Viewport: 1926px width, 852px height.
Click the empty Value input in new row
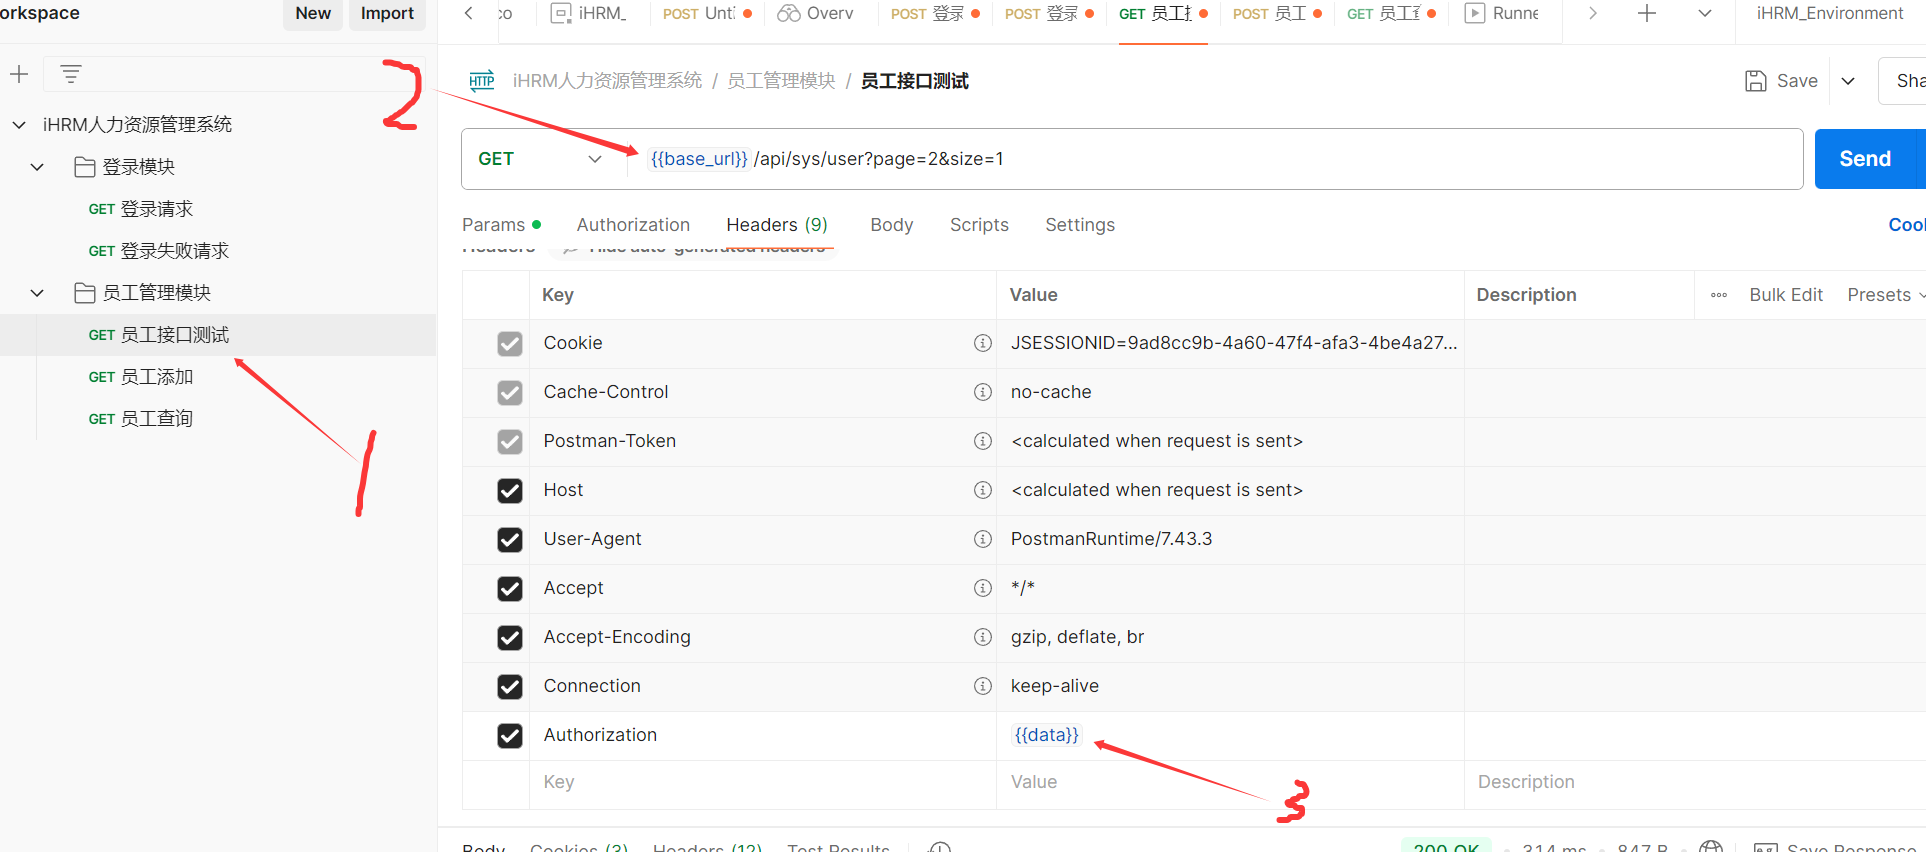pyautogui.click(x=1230, y=782)
